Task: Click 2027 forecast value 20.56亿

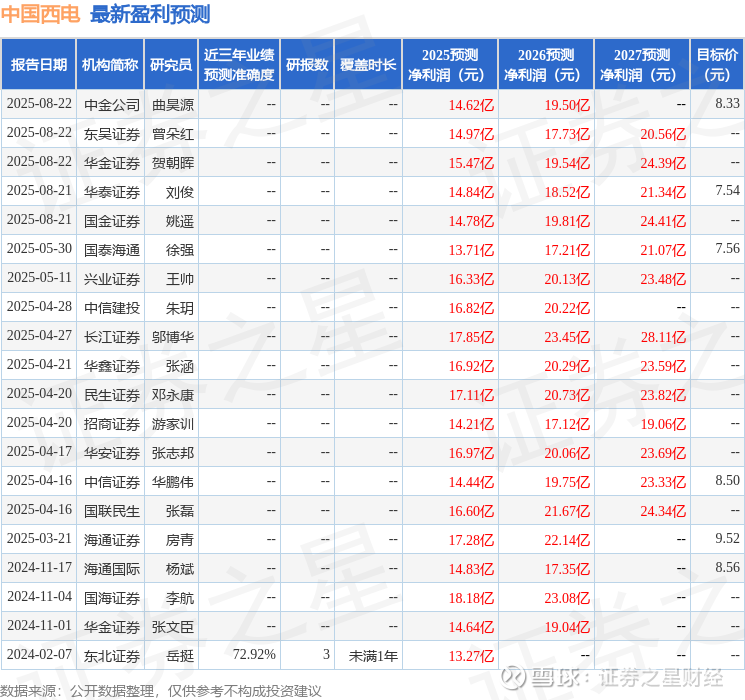Action: point(663,134)
